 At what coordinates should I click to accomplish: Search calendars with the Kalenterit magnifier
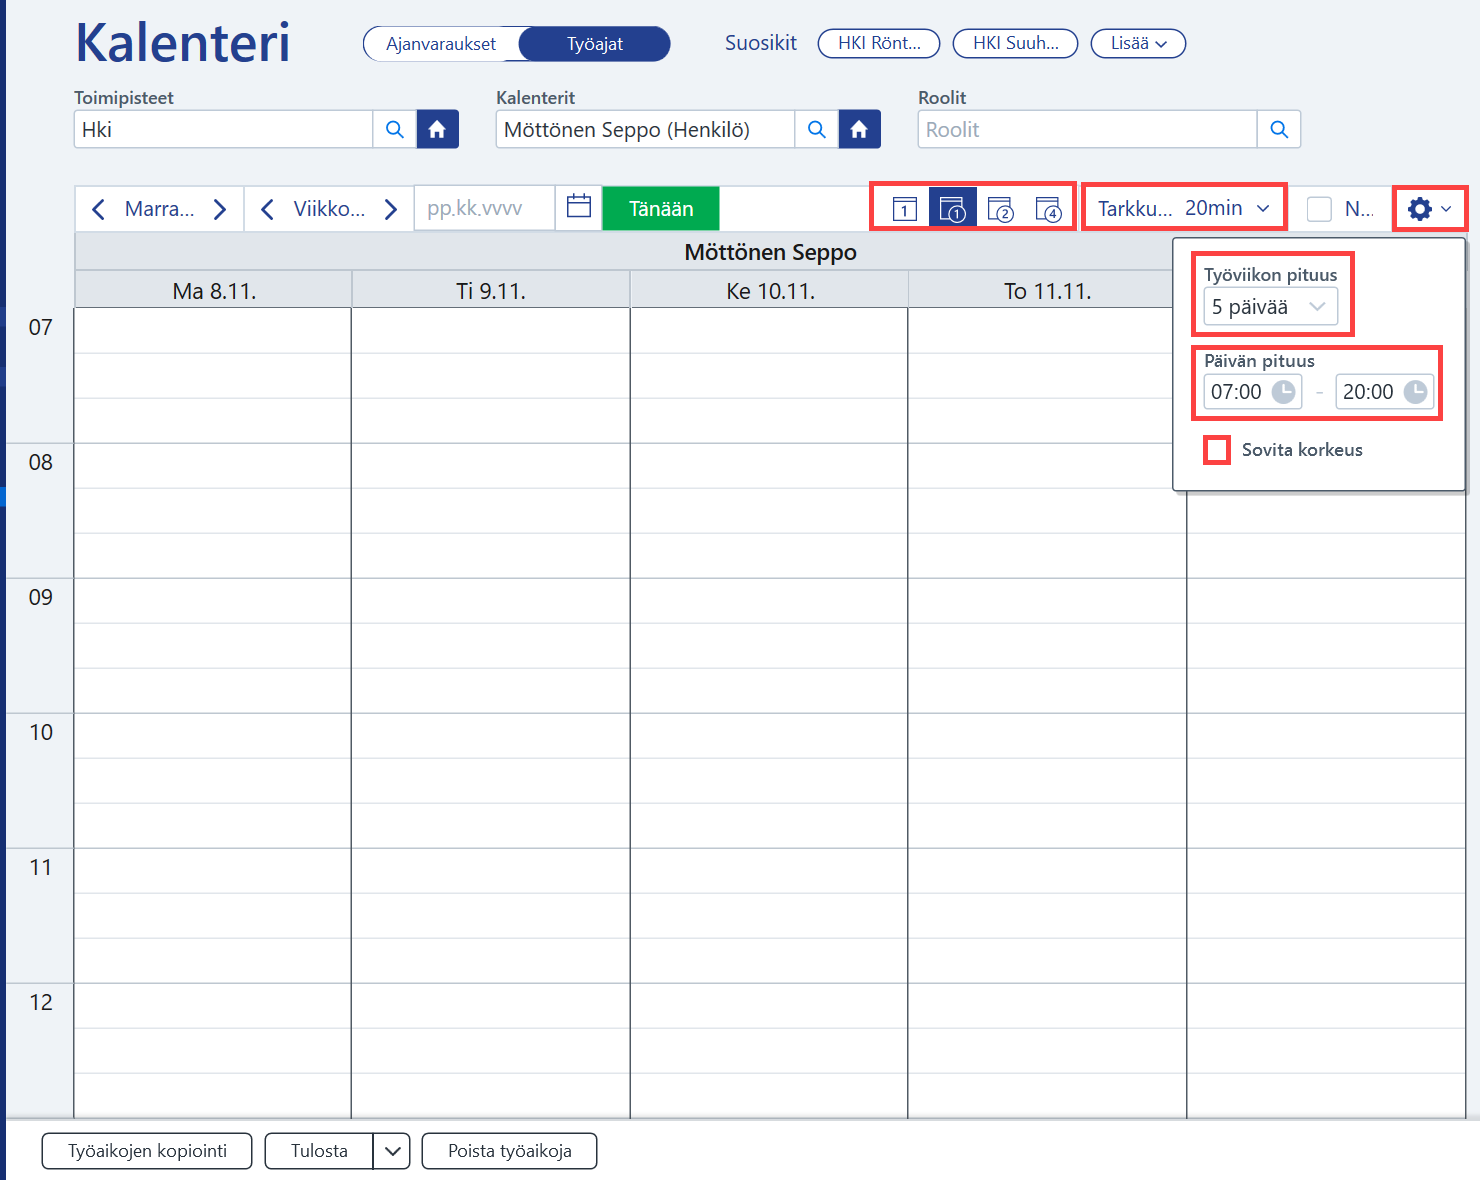(x=817, y=130)
